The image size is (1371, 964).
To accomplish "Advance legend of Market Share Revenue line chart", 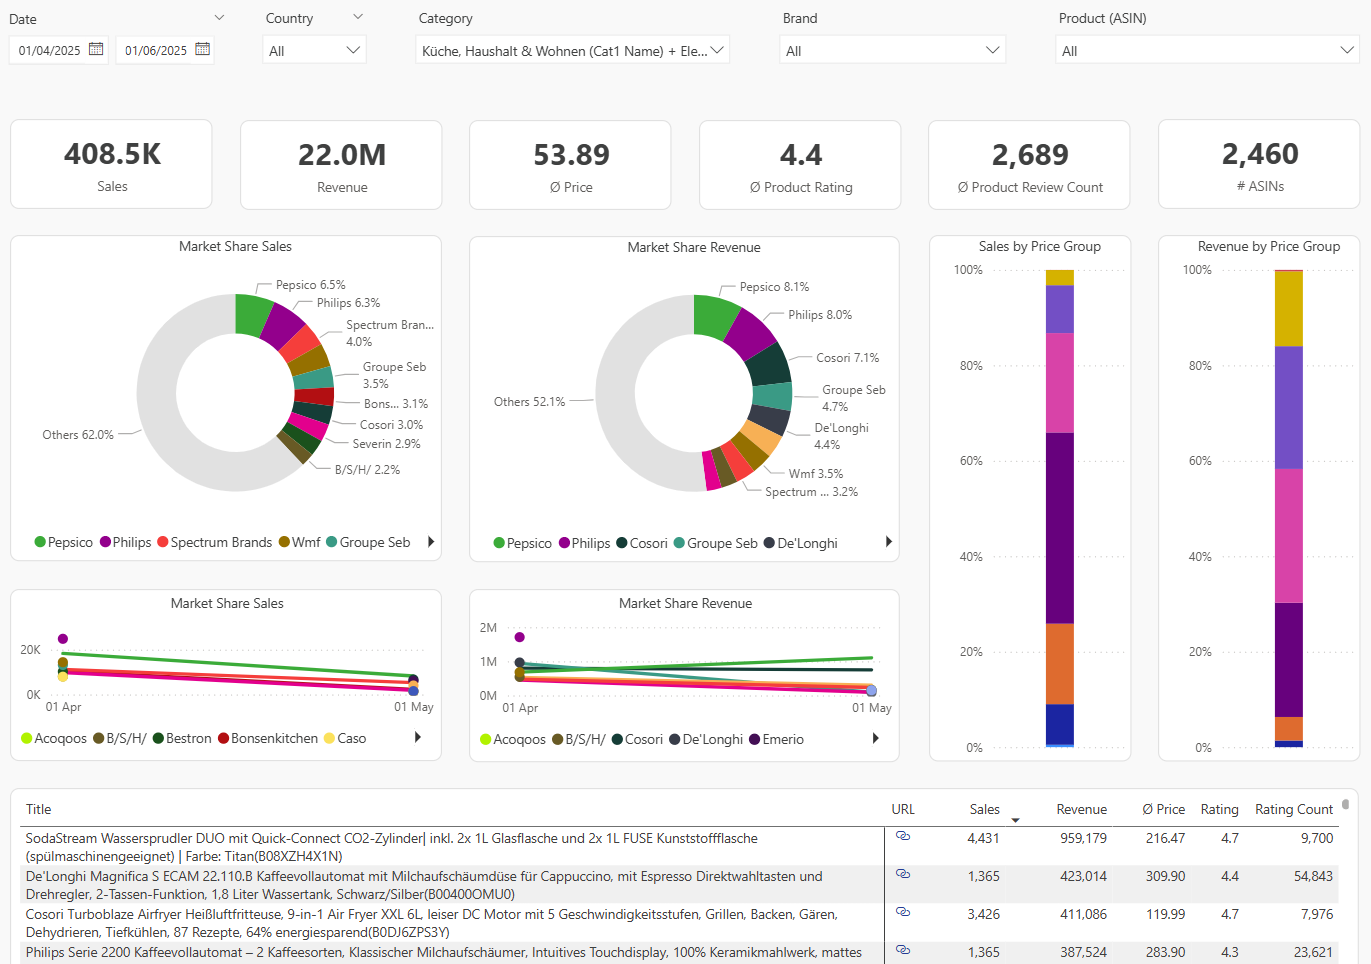I will tap(876, 738).
